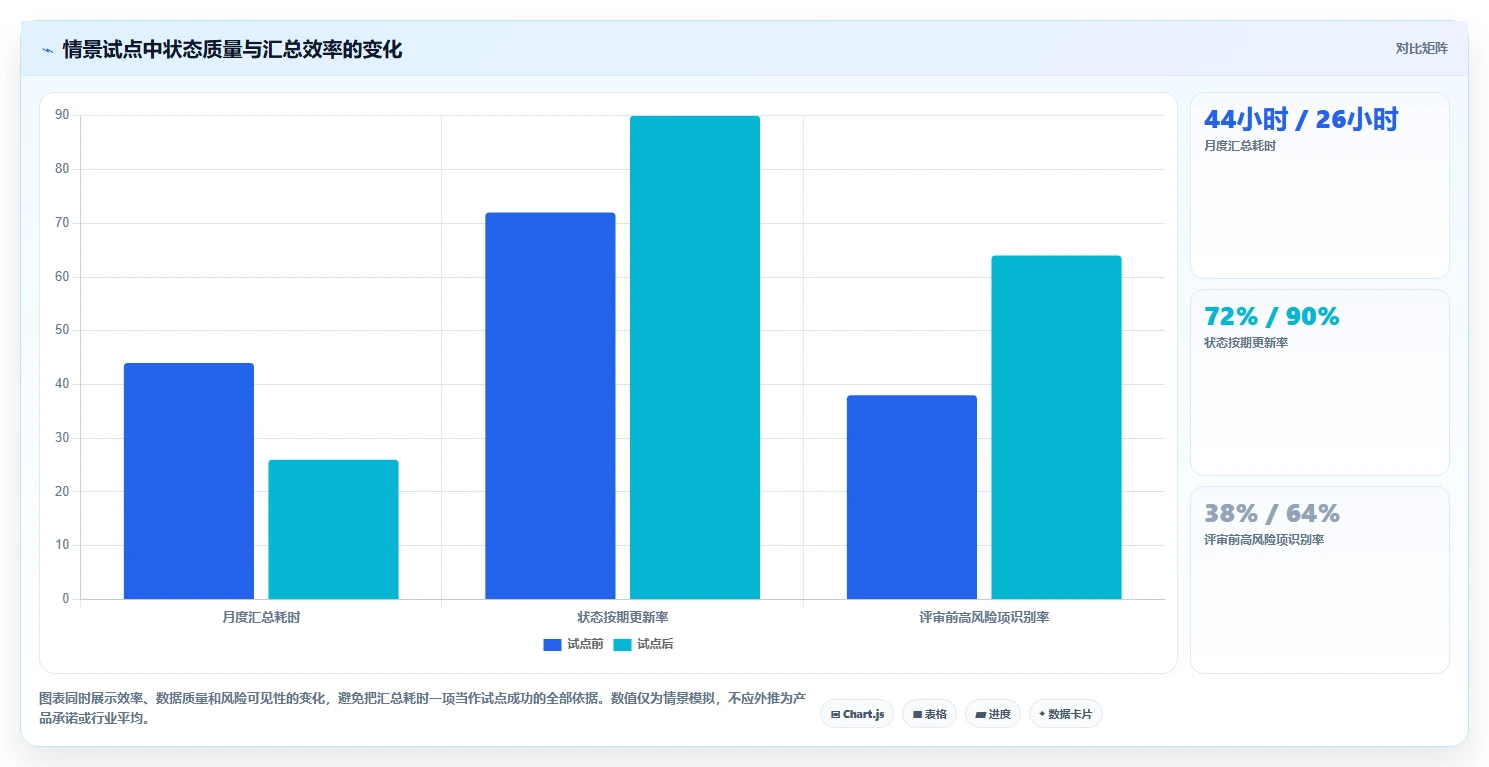Click the y-axis tick labeled 20
This screenshot has width=1489, height=767.
(x=63, y=492)
